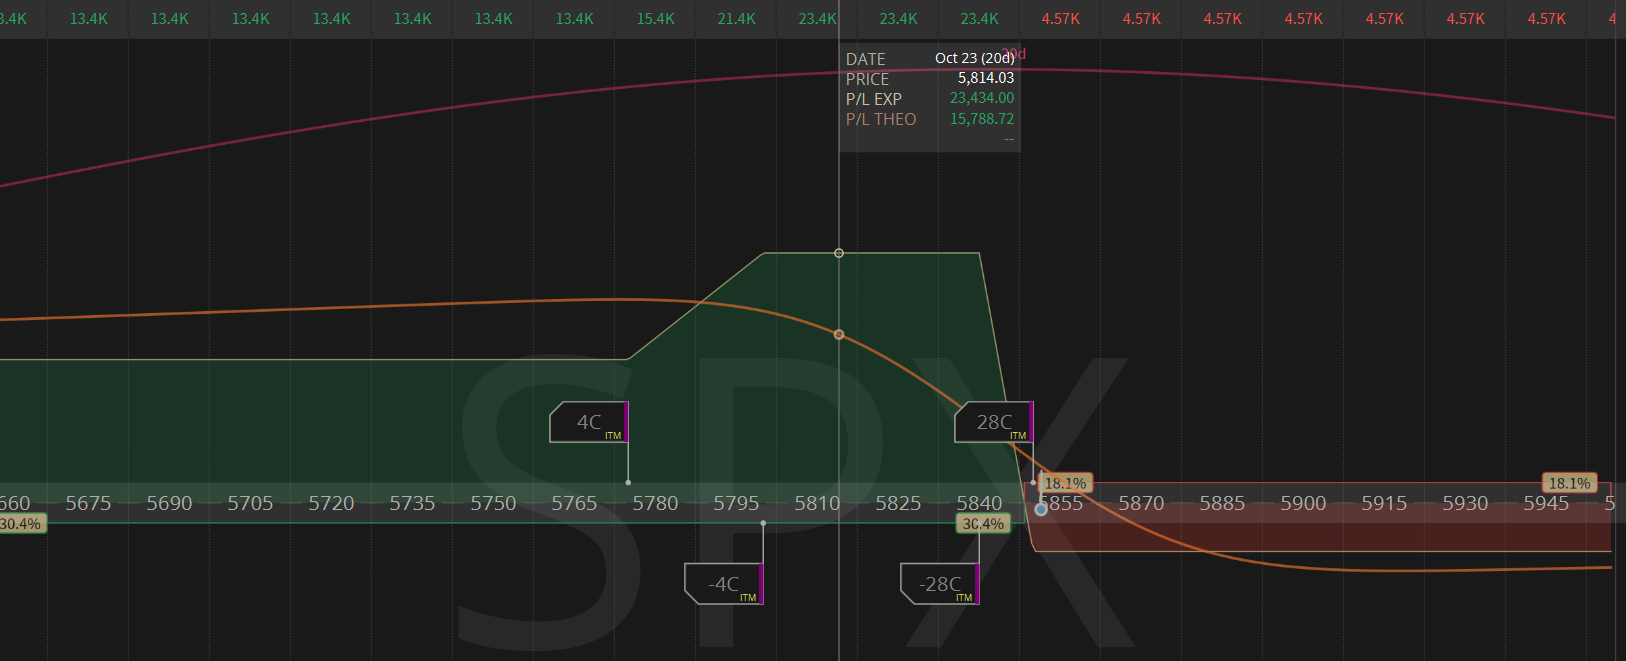
Task: Click the 30.4% label below 5840
Action: point(983,524)
